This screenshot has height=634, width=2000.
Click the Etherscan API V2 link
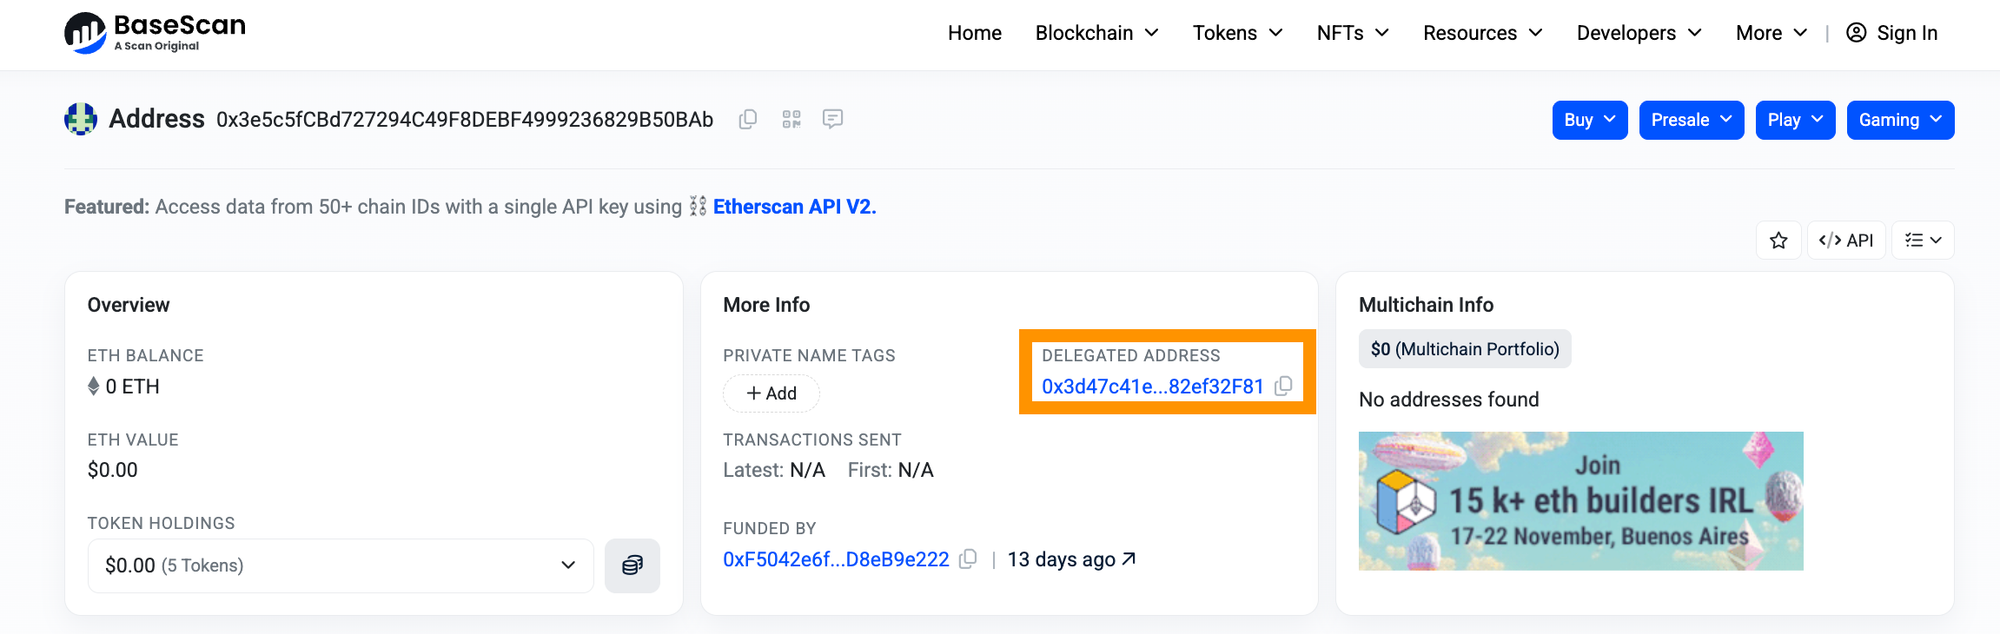point(794,207)
